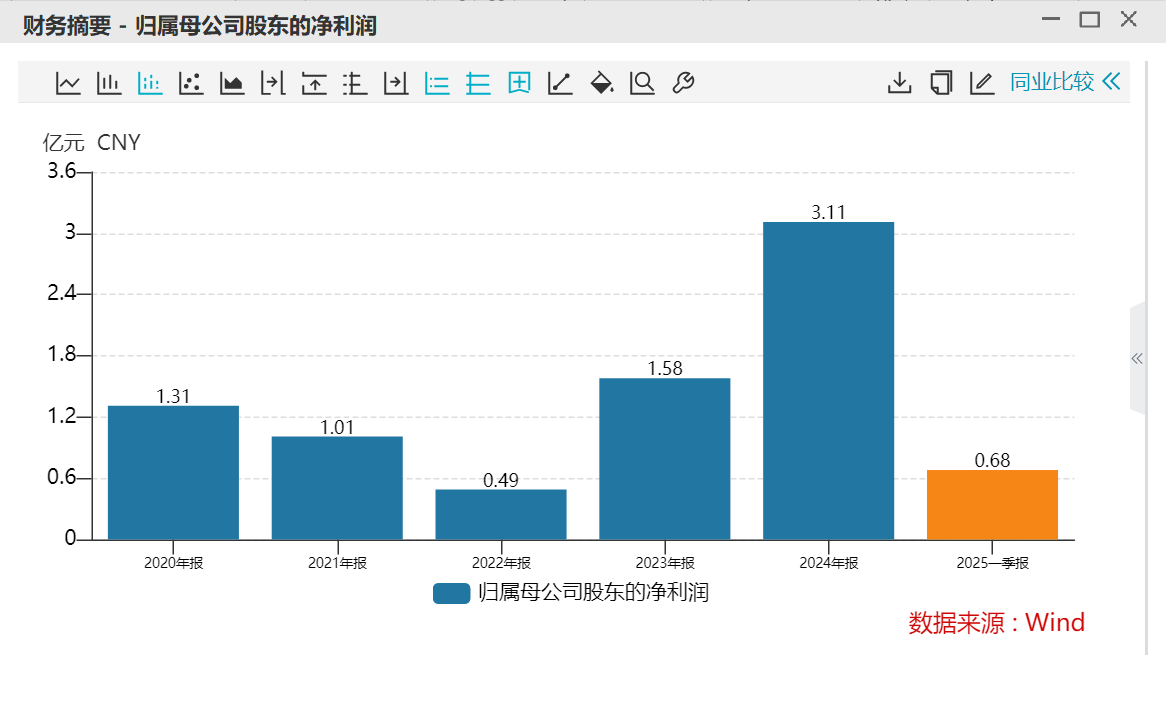Click legend text 归属母公司股东的净利润

click(593, 593)
